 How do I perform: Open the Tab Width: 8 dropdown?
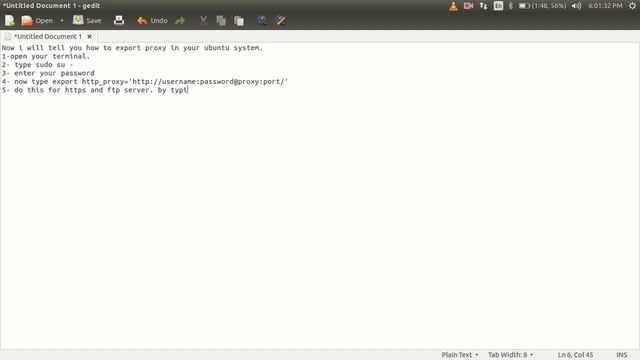point(511,355)
